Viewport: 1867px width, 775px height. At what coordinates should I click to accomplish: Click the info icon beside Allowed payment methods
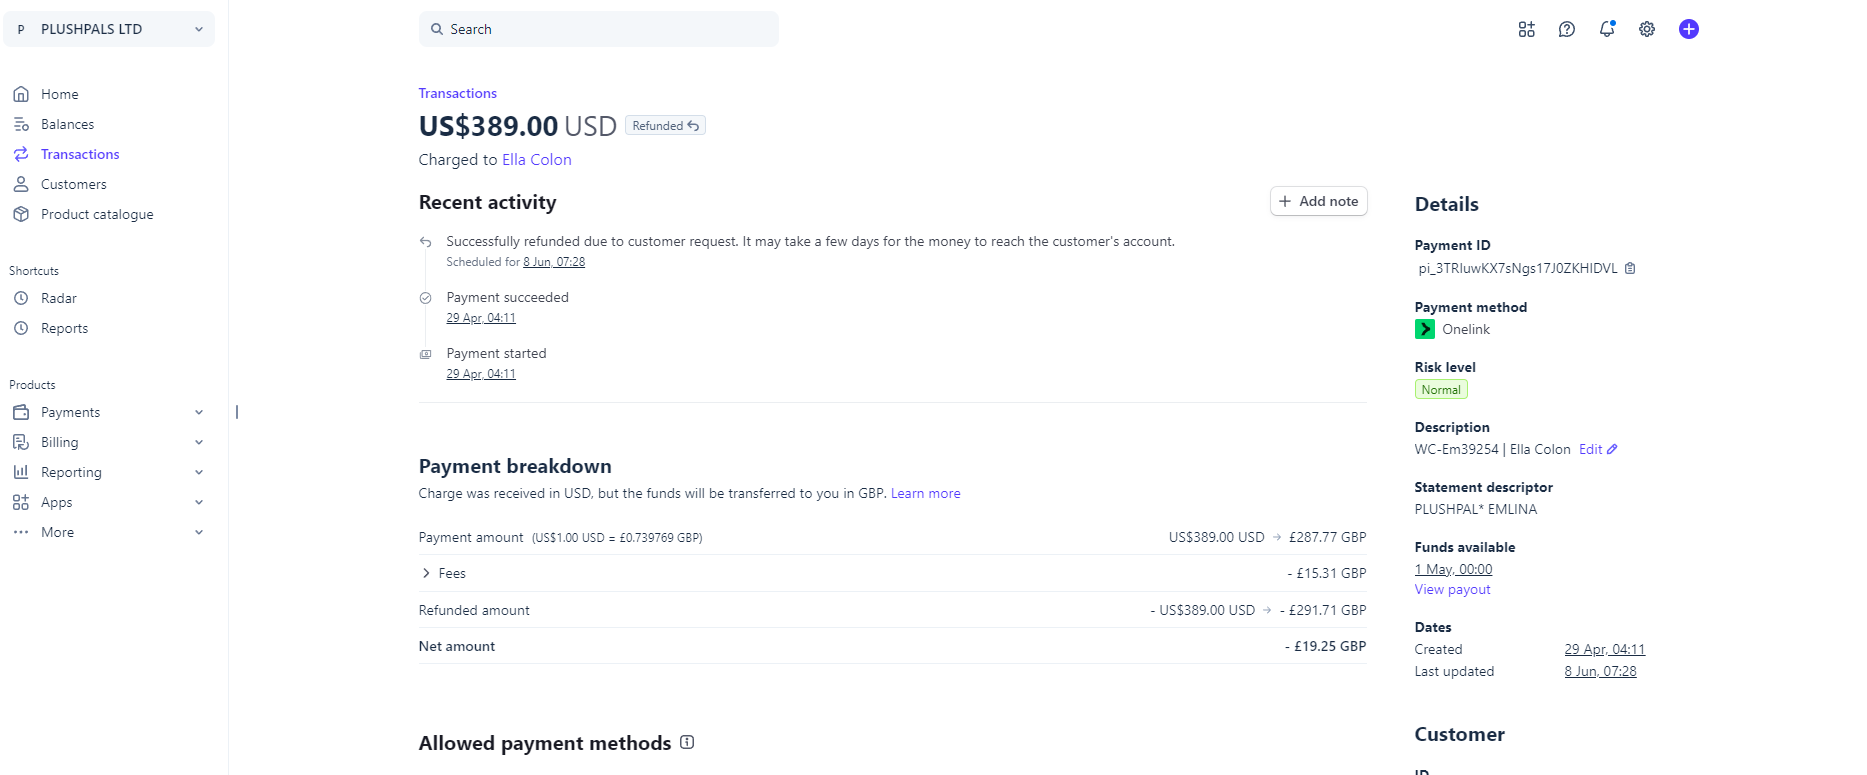click(687, 742)
